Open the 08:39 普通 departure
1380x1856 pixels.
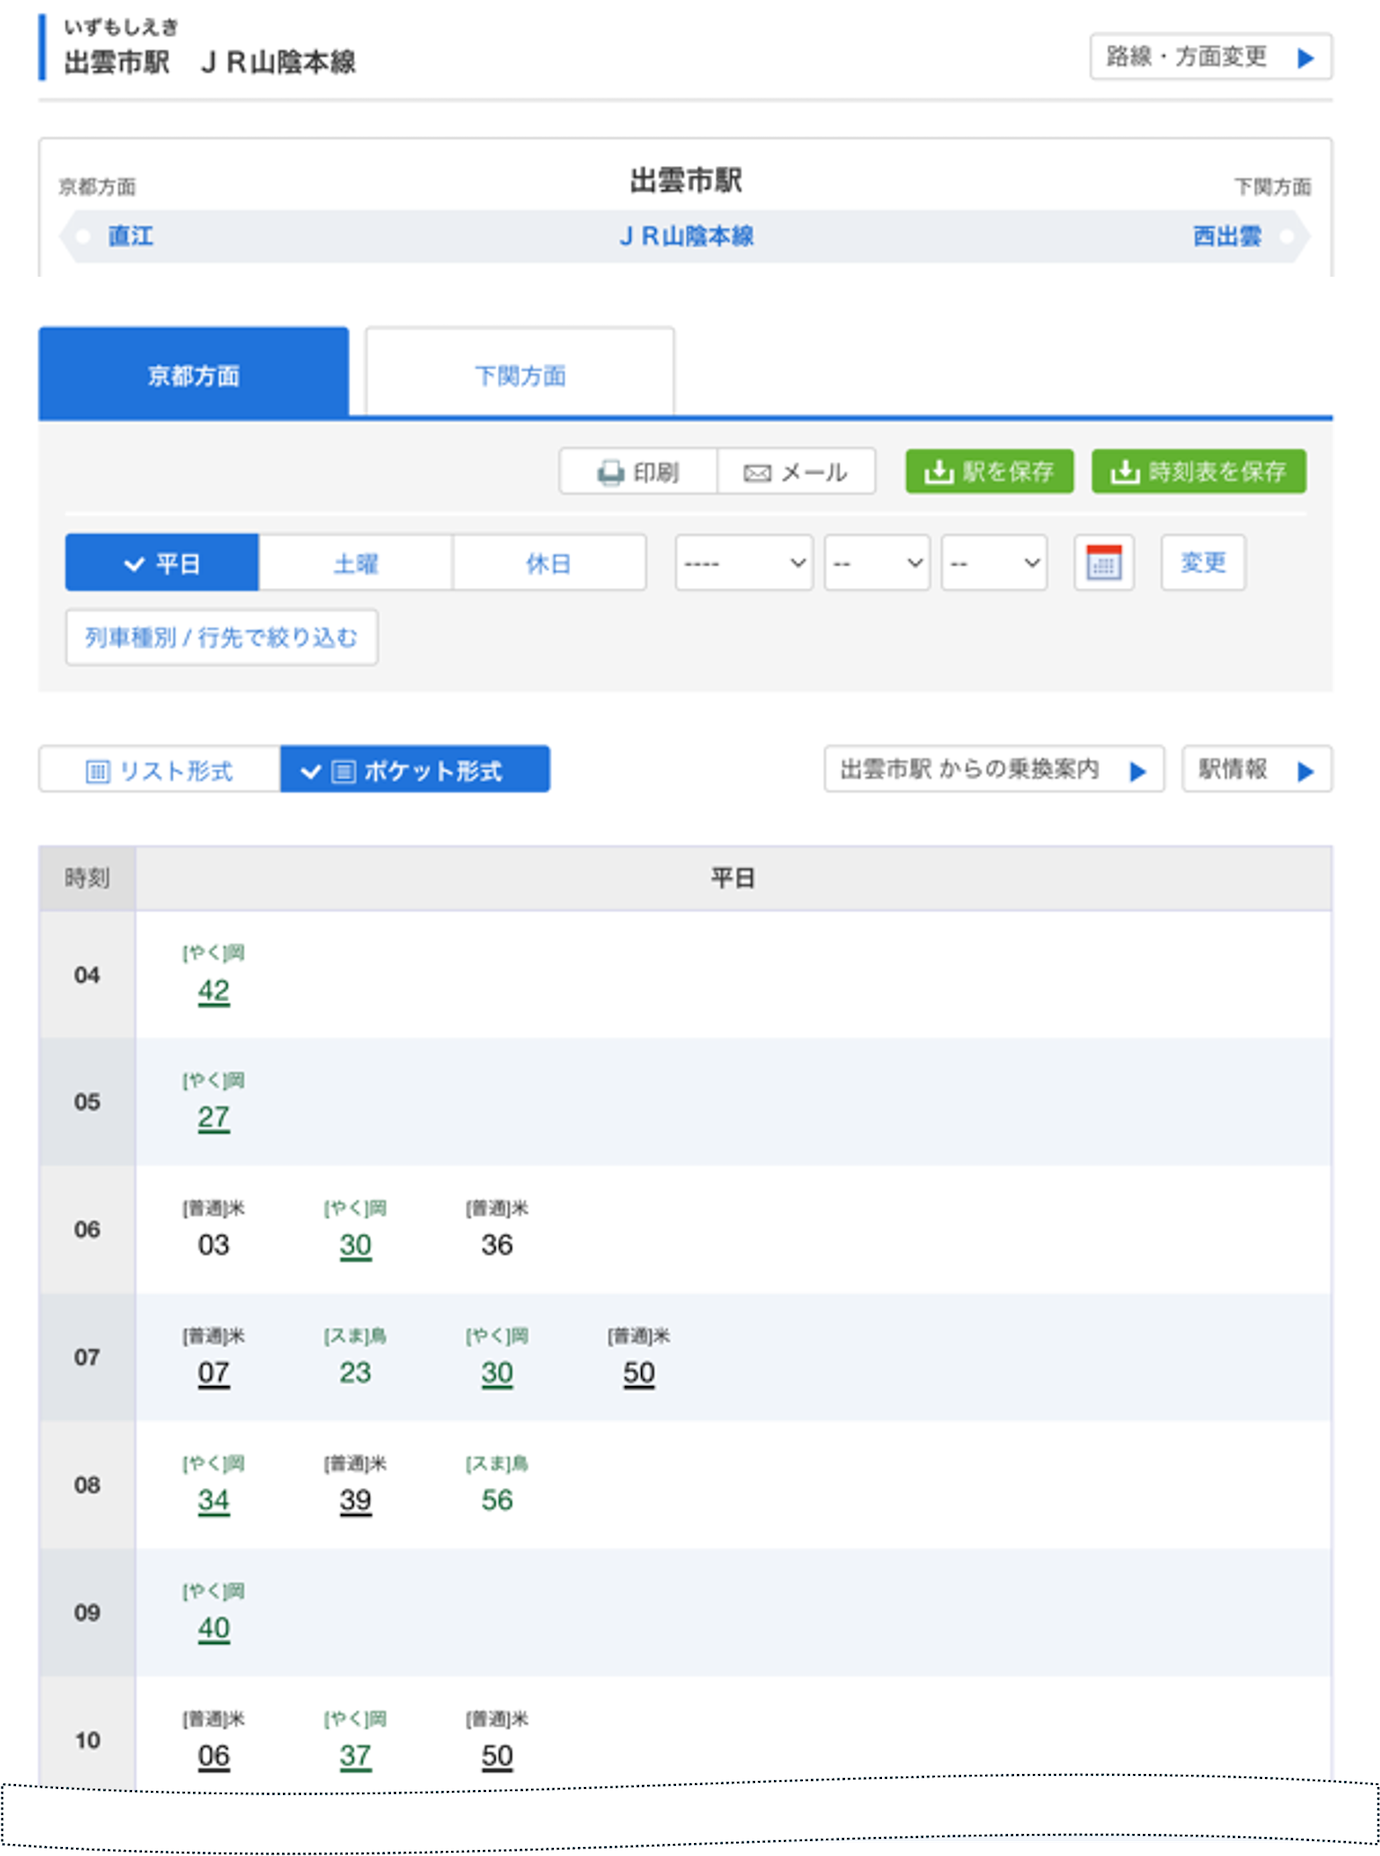(x=356, y=1501)
